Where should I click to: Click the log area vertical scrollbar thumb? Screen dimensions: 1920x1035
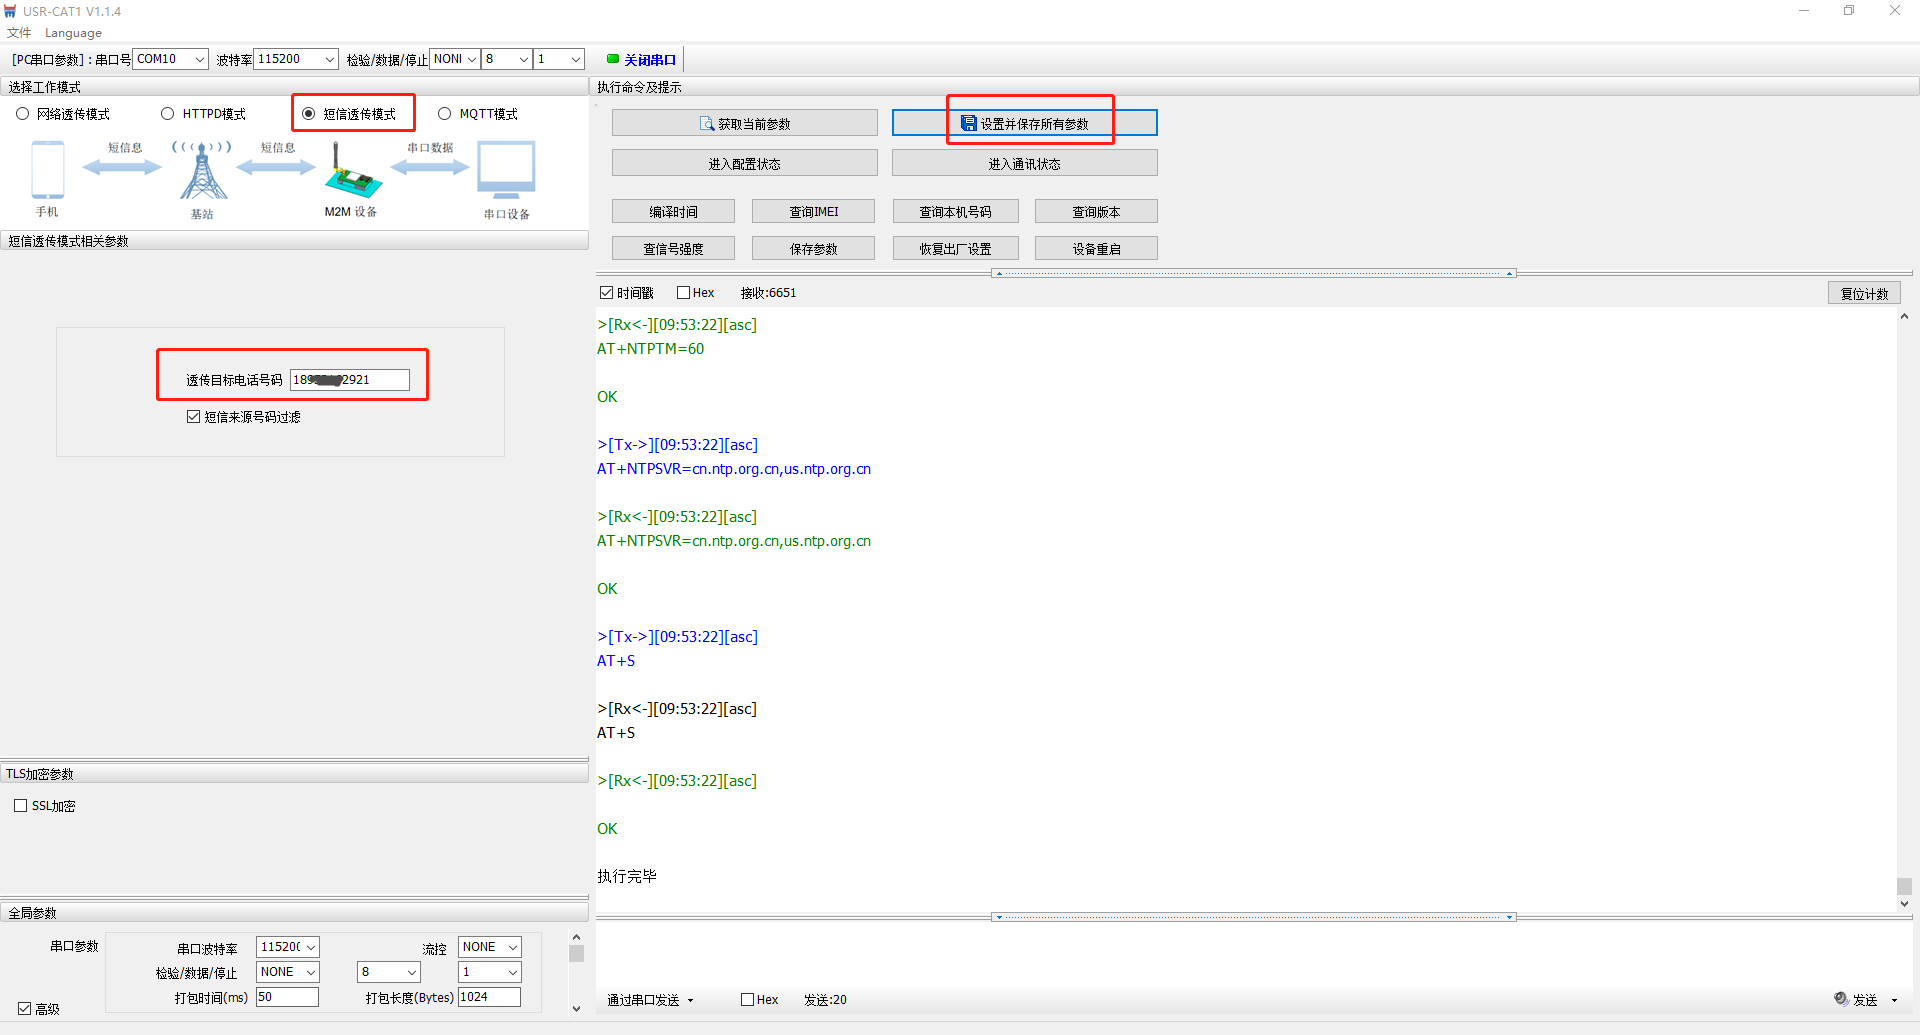pos(1904,886)
